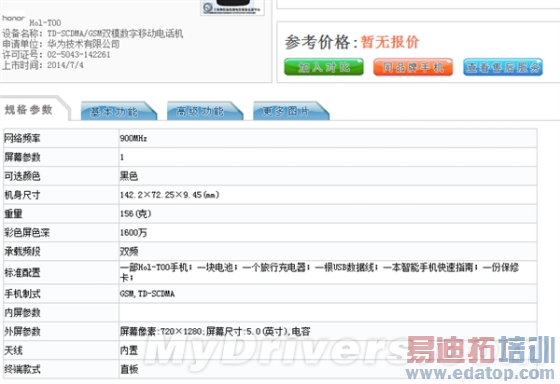Click the 申请单位 华为技术有限公司 line
This screenshot has width=560, height=384.
tap(61, 44)
